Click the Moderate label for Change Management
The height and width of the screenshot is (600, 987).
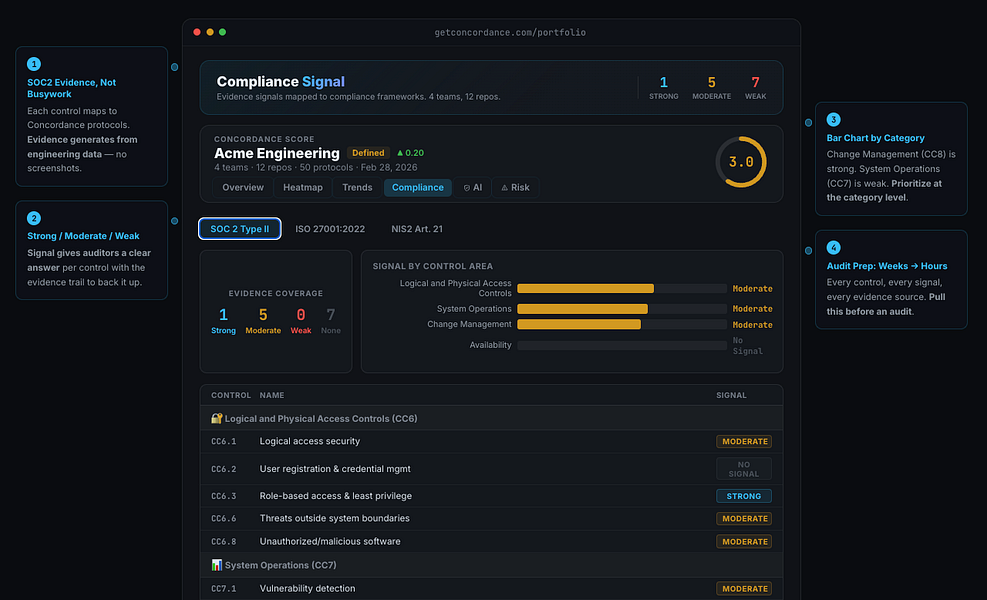tap(752, 325)
